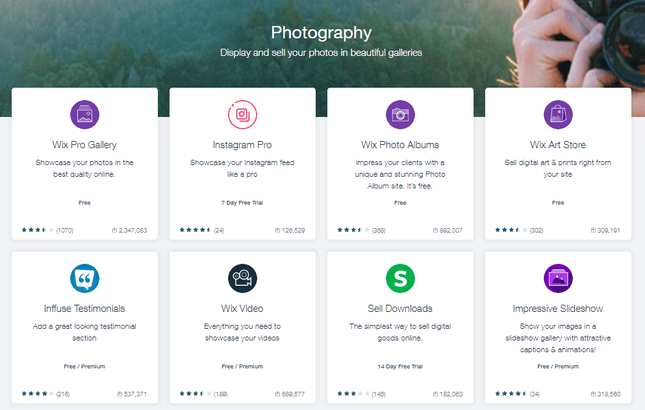
Task: Click the star rating on Inffuse Testimonials
Action: (x=38, y=394)
